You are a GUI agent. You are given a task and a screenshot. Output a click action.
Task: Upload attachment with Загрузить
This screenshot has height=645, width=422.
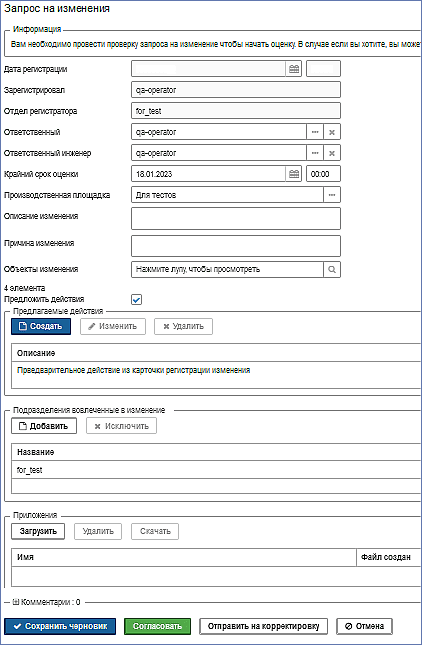38,531
